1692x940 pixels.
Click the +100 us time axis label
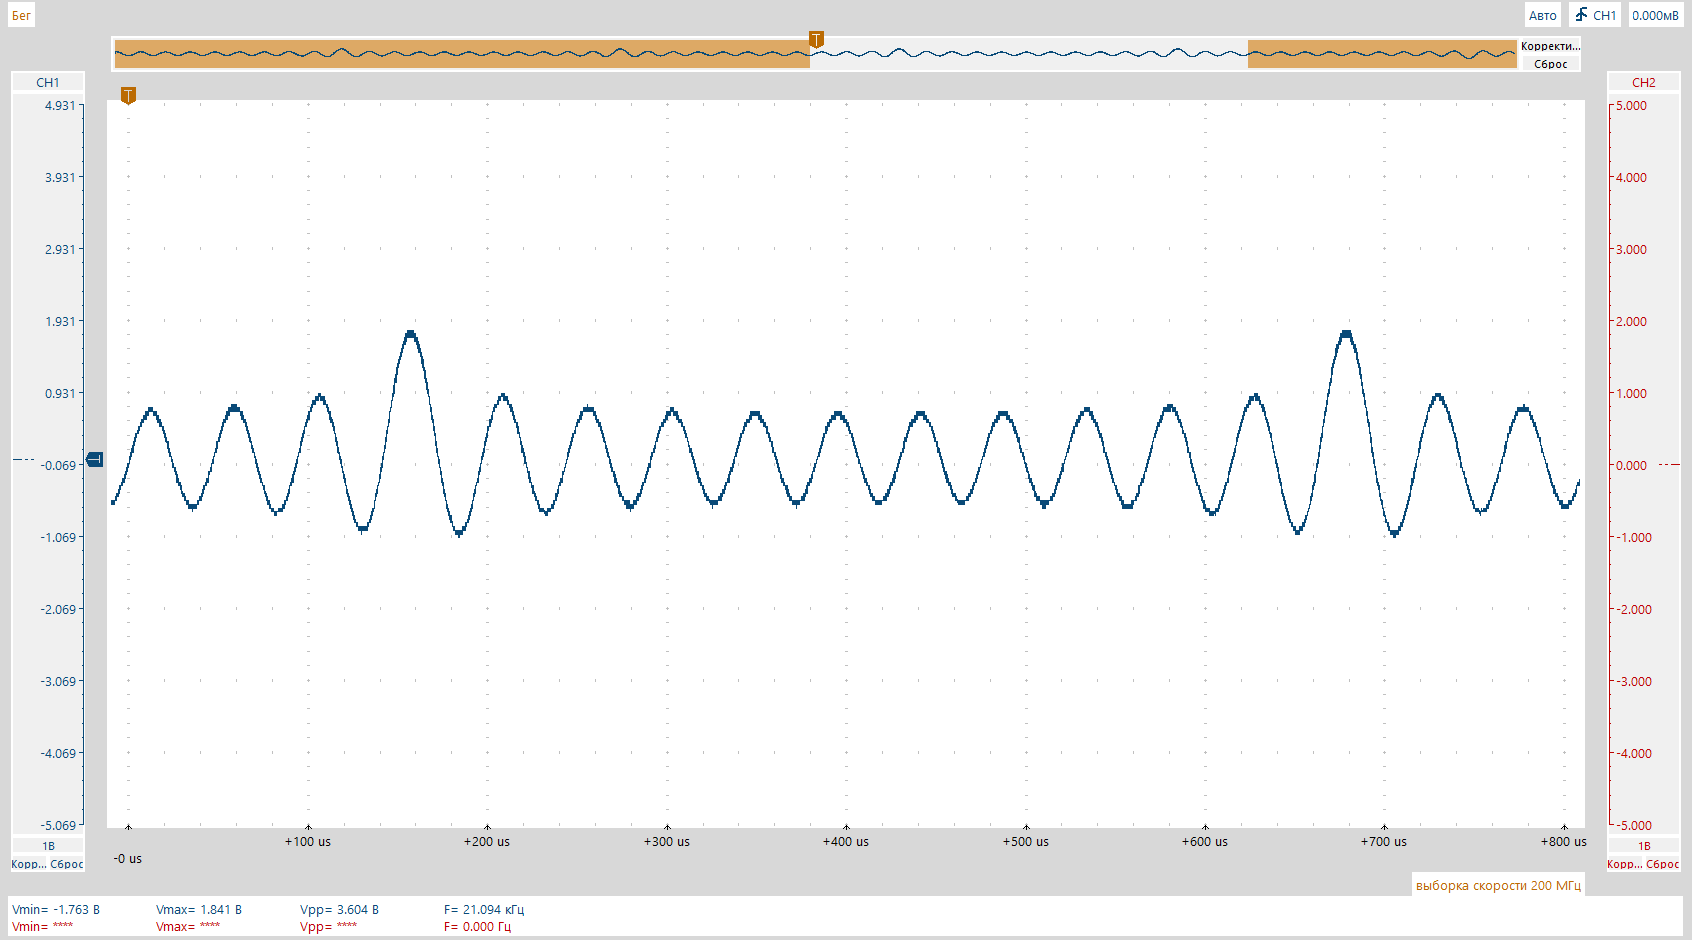click(x=307, y=841)
